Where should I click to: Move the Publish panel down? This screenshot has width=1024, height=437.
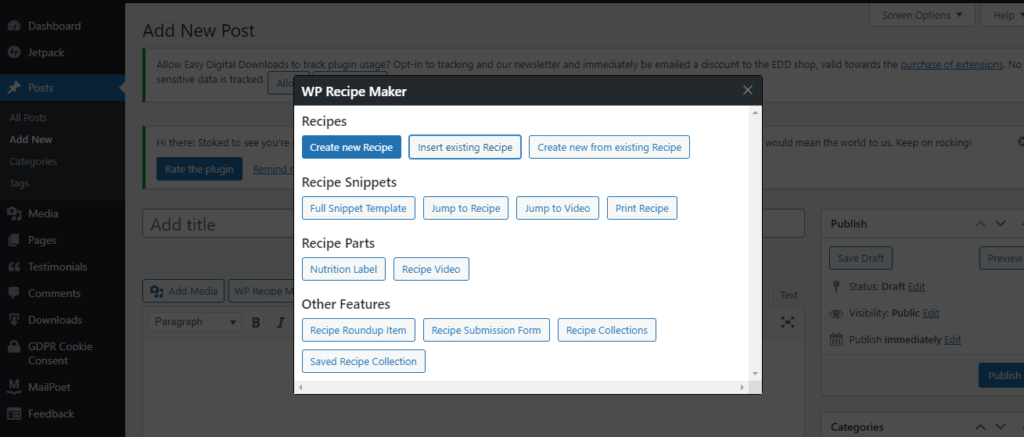(x=1000, y=223)
